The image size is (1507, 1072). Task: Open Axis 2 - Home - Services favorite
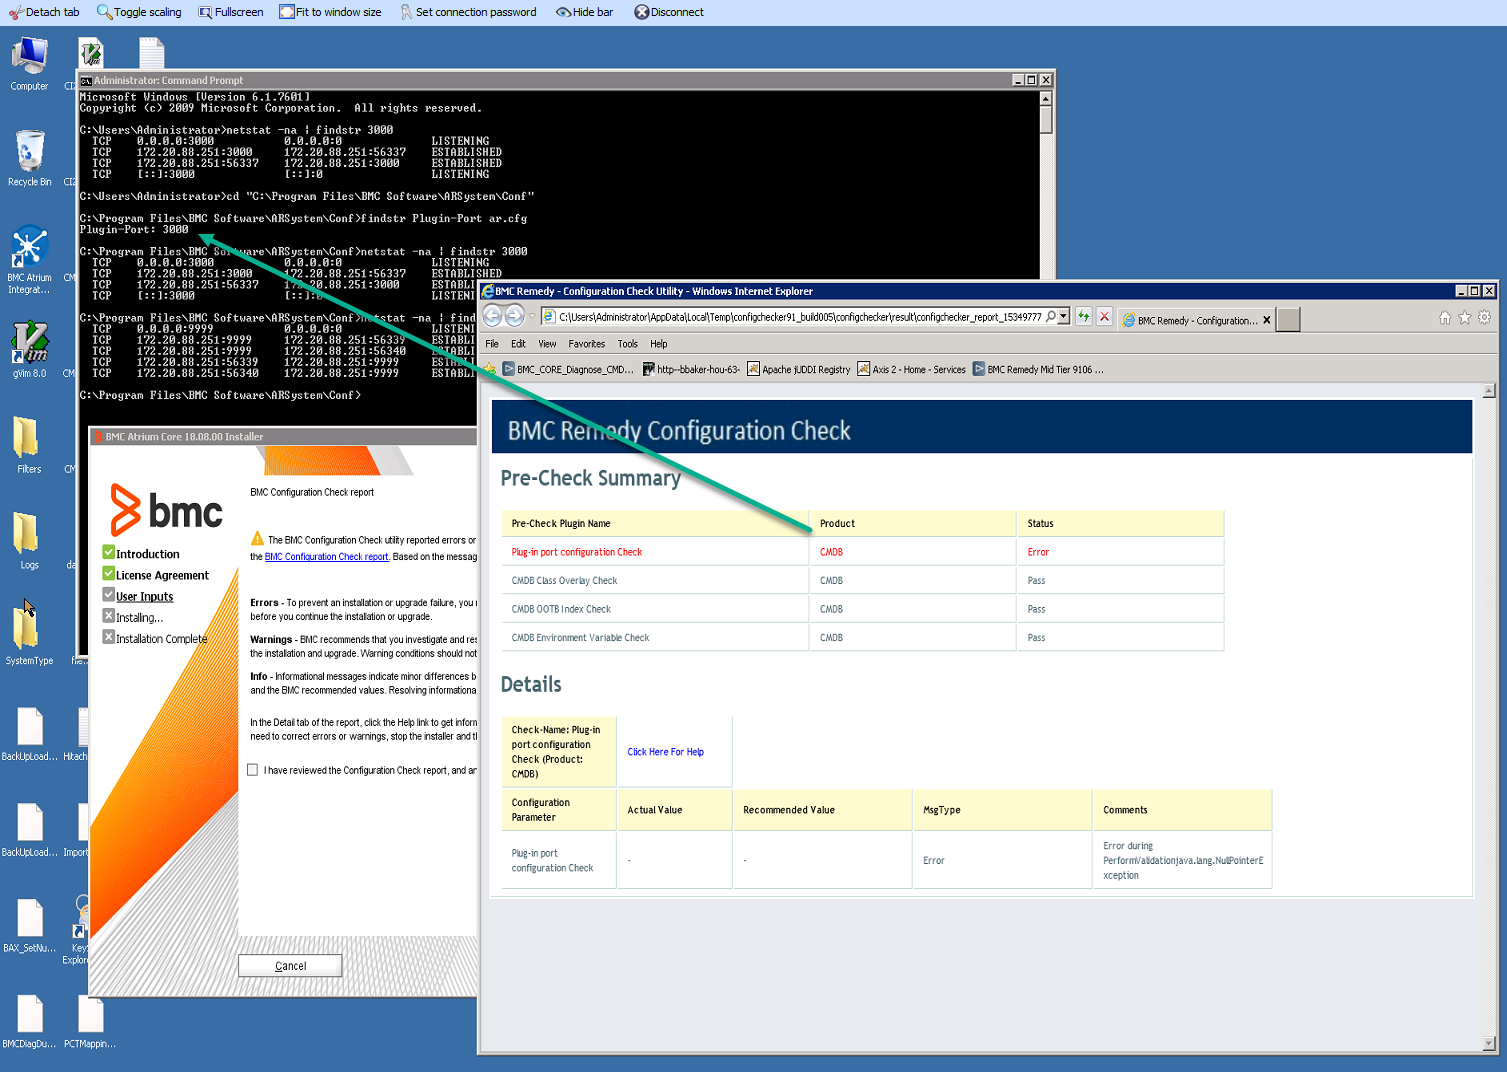[x=911, y=369]
